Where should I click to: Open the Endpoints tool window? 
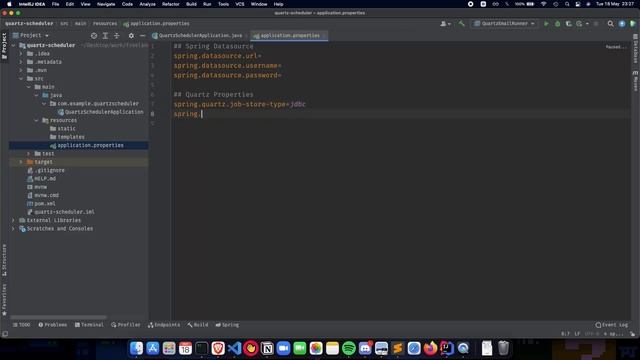click(x=164, y=325)
